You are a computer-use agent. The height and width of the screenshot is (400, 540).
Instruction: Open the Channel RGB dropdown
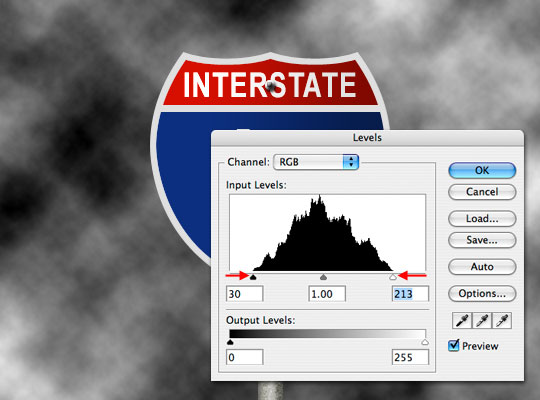316,162
